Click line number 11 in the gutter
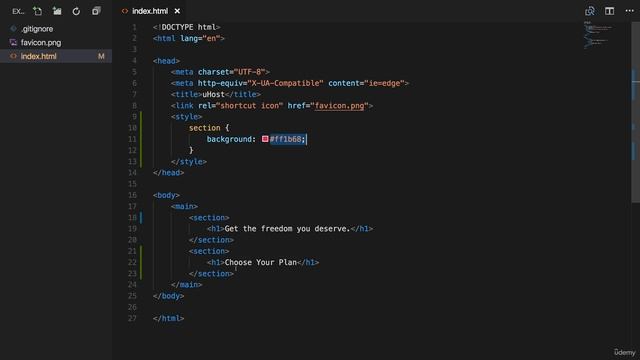The height and width of the screenshot is (360, 640). tap(132, 139)
